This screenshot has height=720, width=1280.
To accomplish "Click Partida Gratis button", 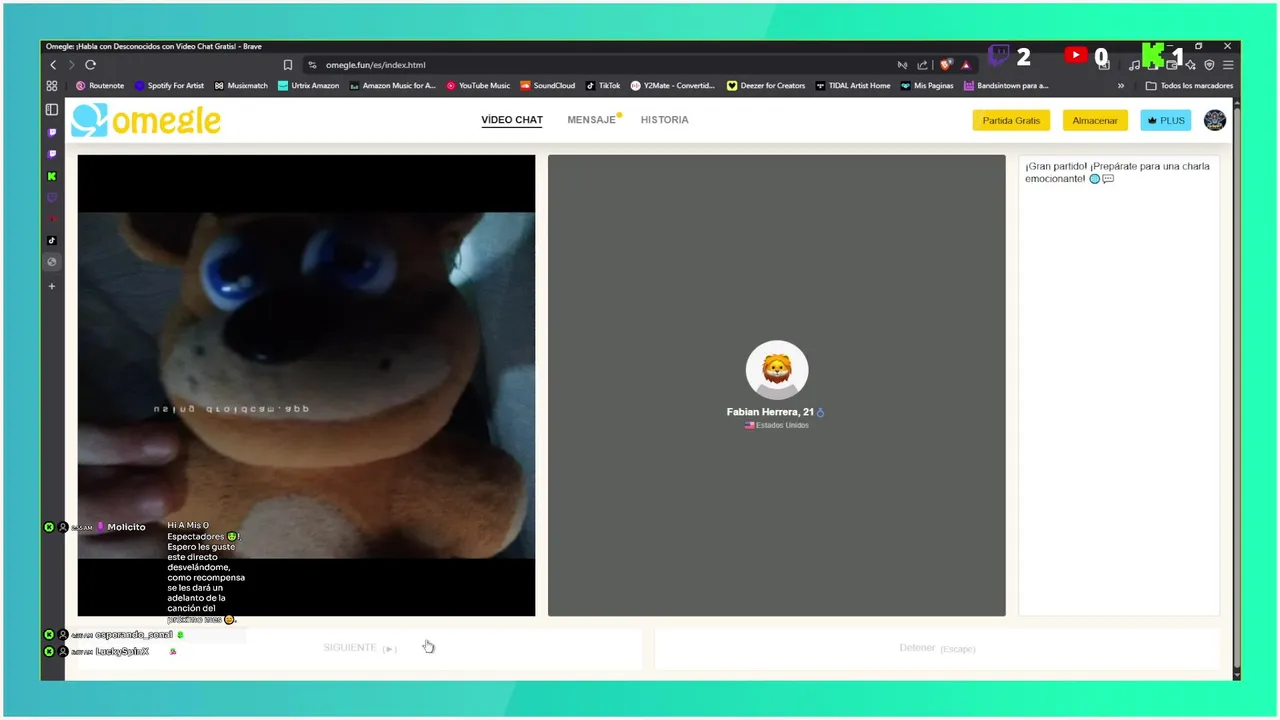I will pos(1011,120).
